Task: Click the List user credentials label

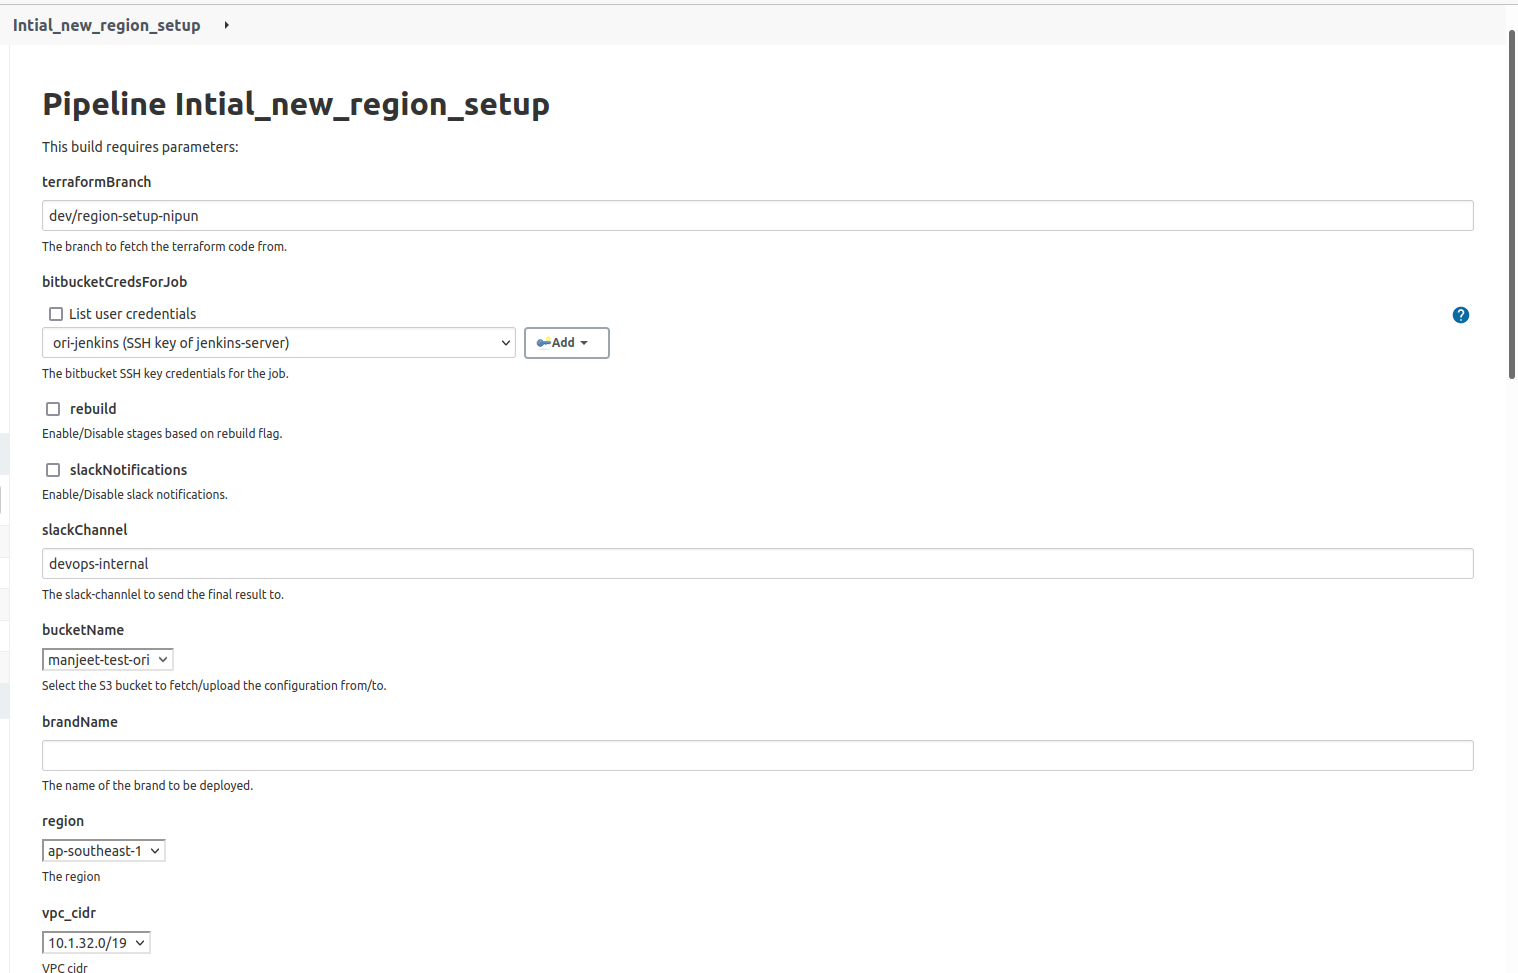Action: [132, 314]
